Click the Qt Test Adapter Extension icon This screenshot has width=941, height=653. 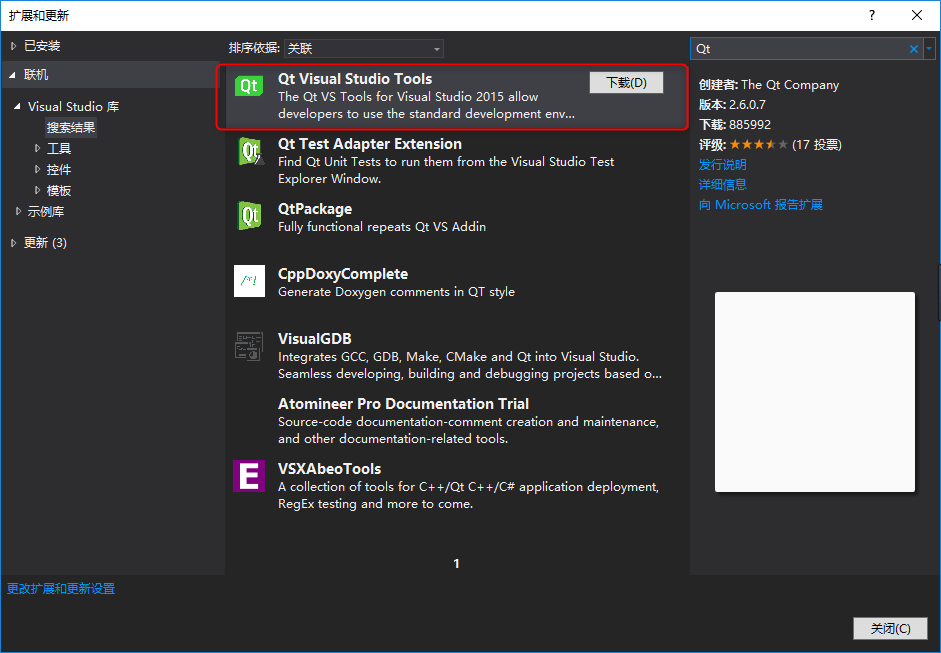pos(249,151)
